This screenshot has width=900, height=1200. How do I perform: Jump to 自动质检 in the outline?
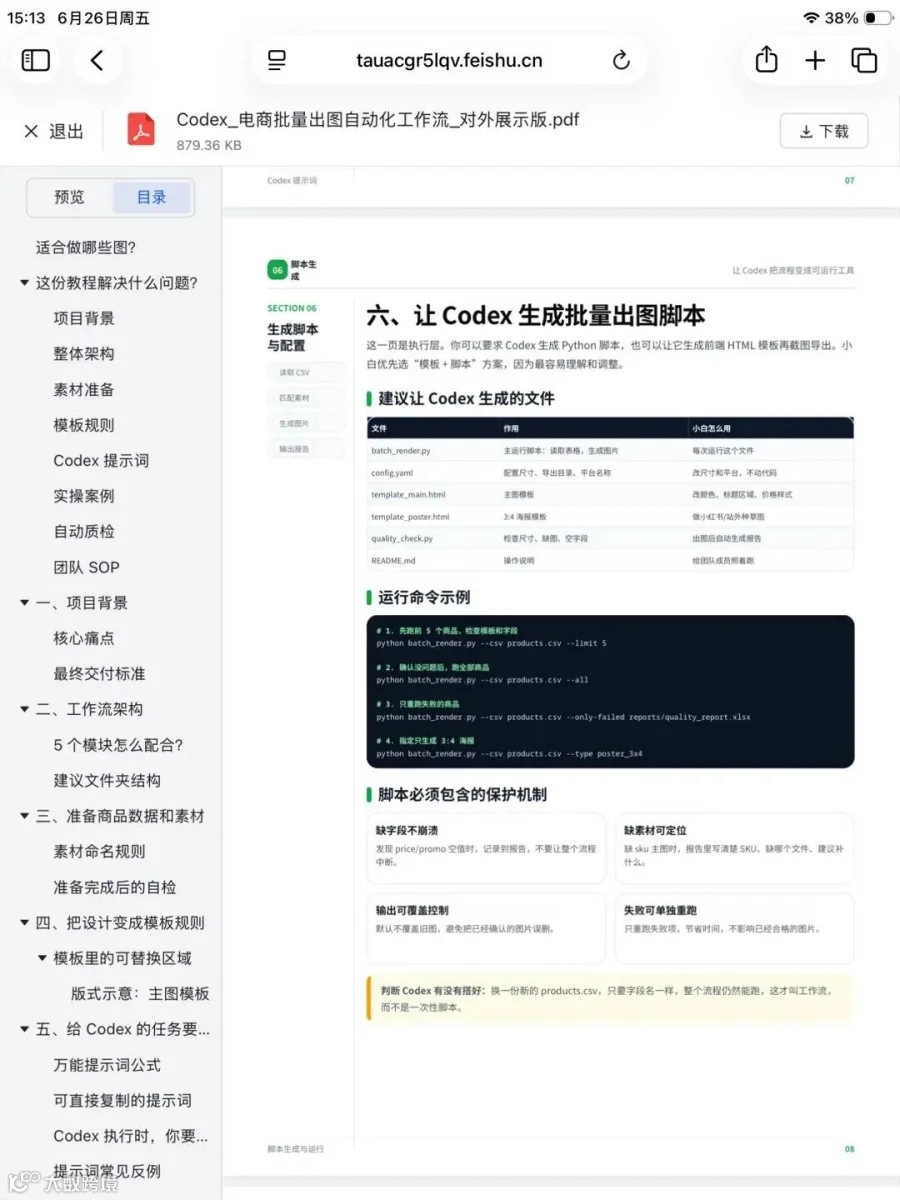pyautogui.click(x=84, y=531)
